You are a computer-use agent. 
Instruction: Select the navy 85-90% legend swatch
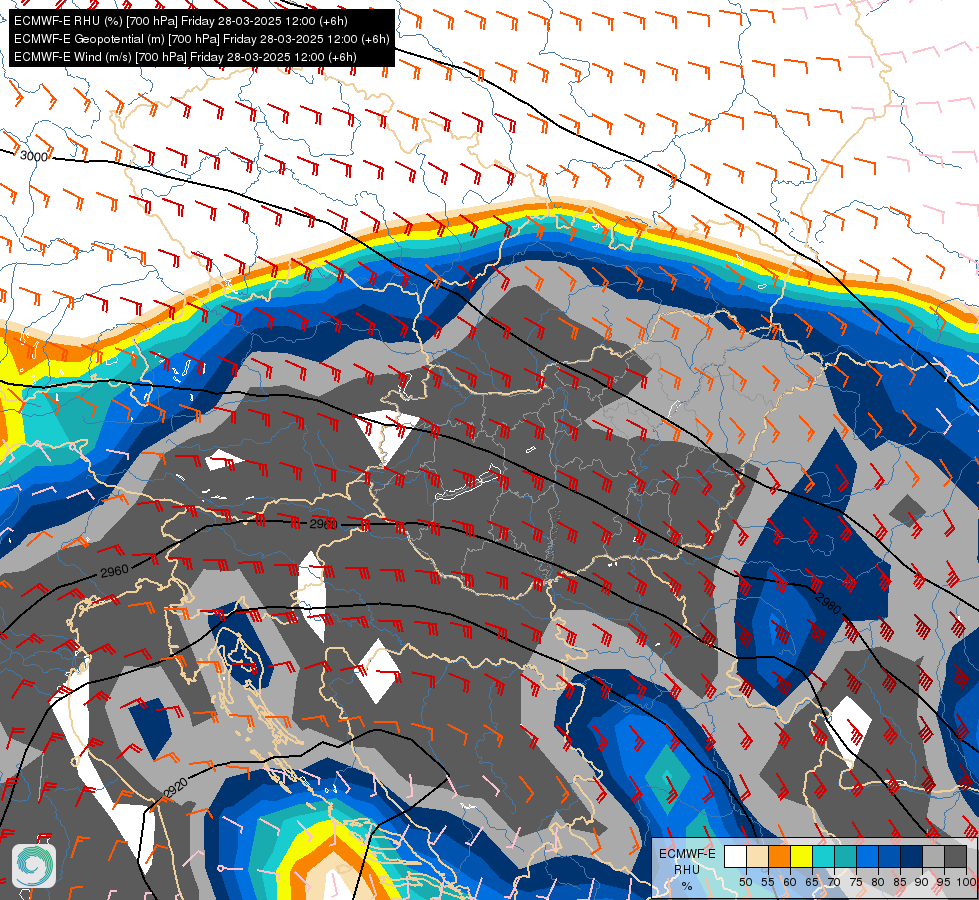coord(911,856)
